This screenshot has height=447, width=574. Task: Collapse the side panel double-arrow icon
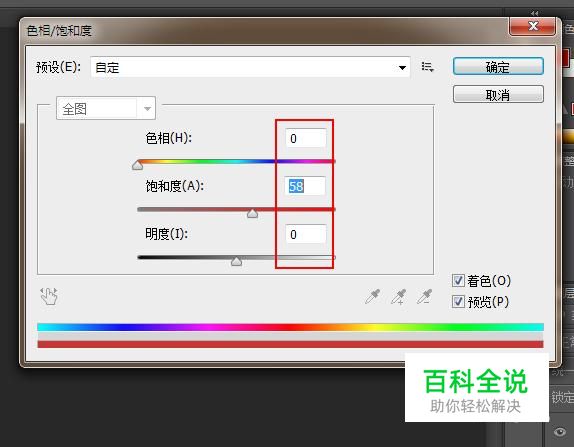point(534,13)
